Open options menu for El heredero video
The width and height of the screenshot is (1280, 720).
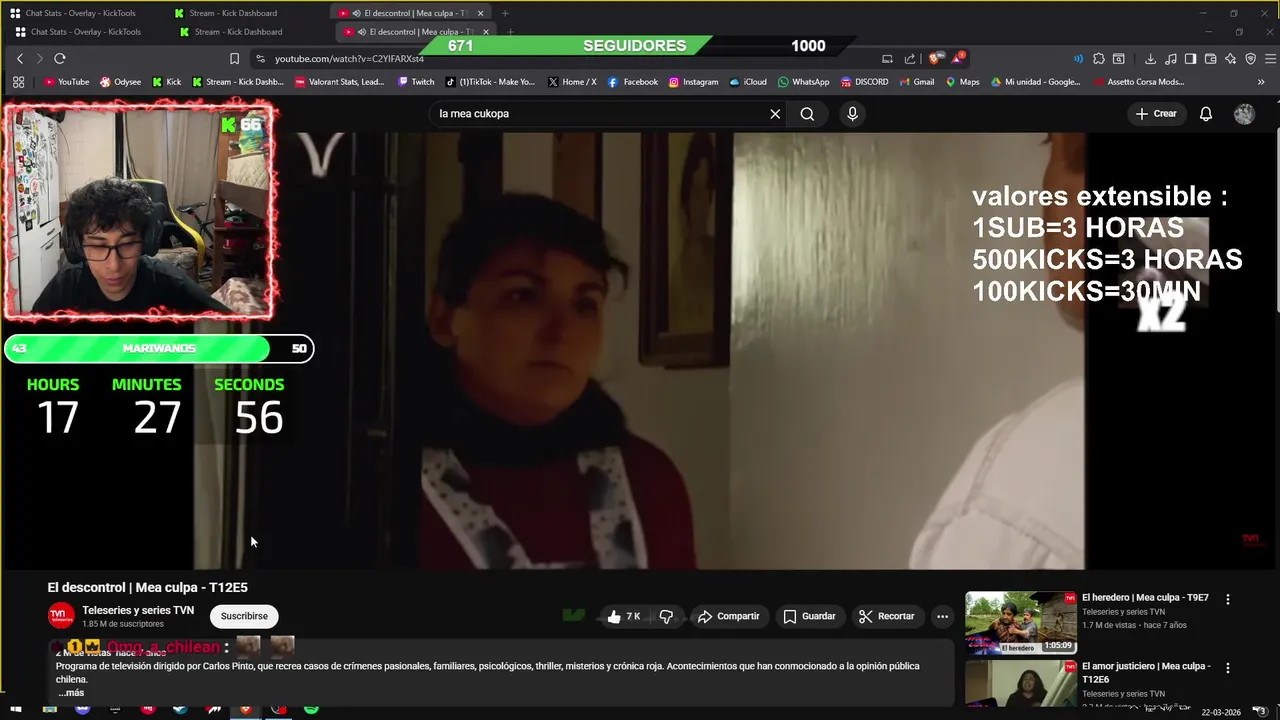[x=1228, y=600]
